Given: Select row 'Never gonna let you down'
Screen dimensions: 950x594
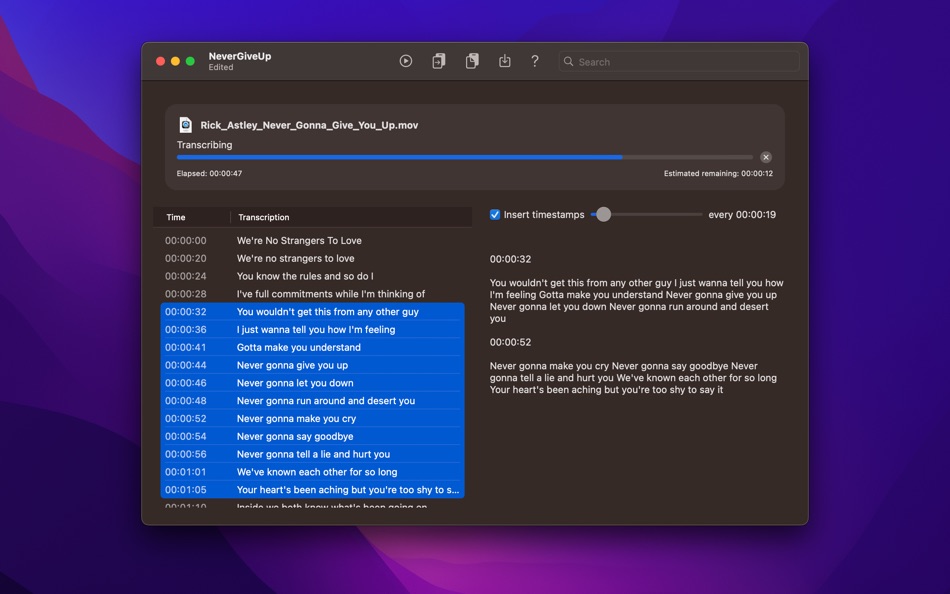Looking at the screenshot, I should (x=313, y=383).
